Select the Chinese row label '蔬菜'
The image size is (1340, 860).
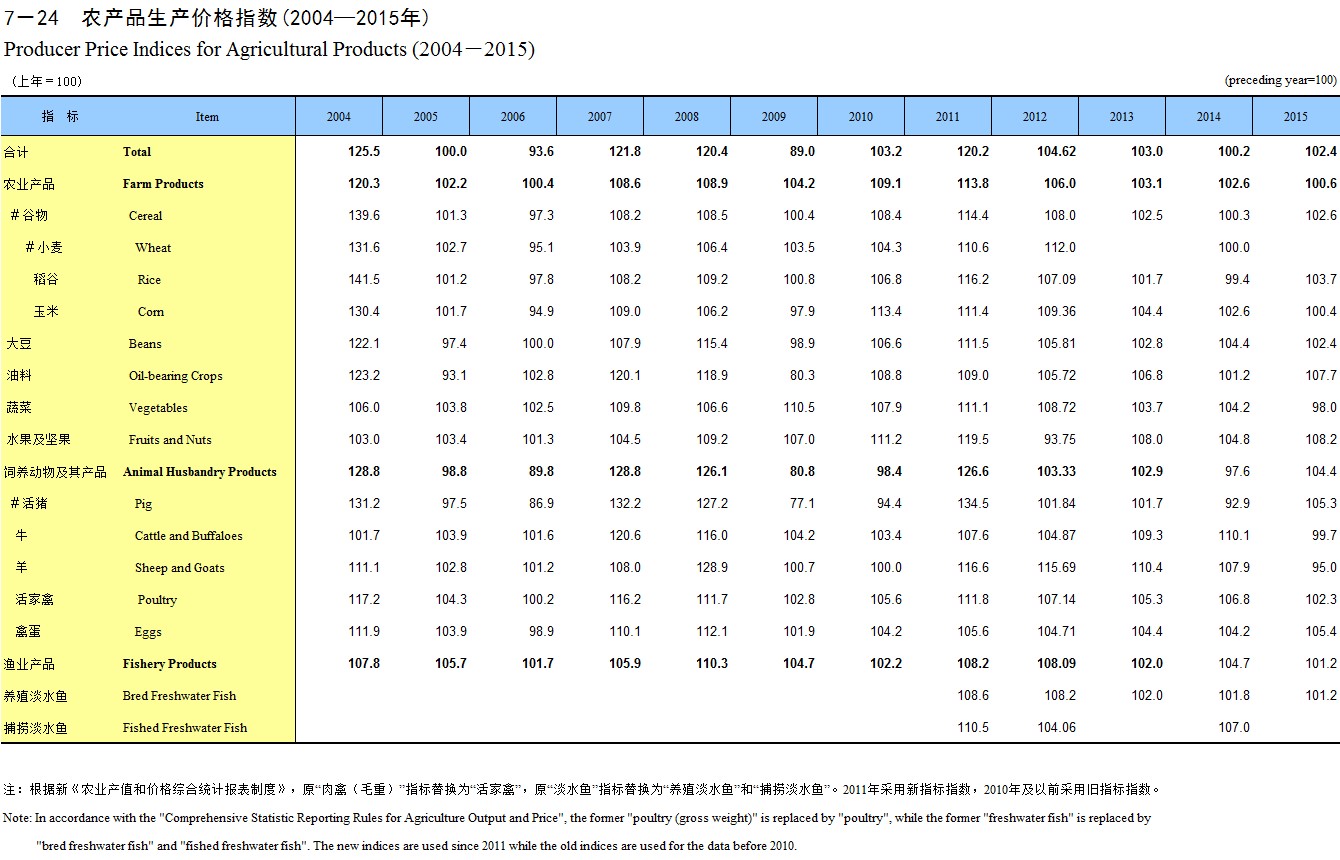coord(19,408)
